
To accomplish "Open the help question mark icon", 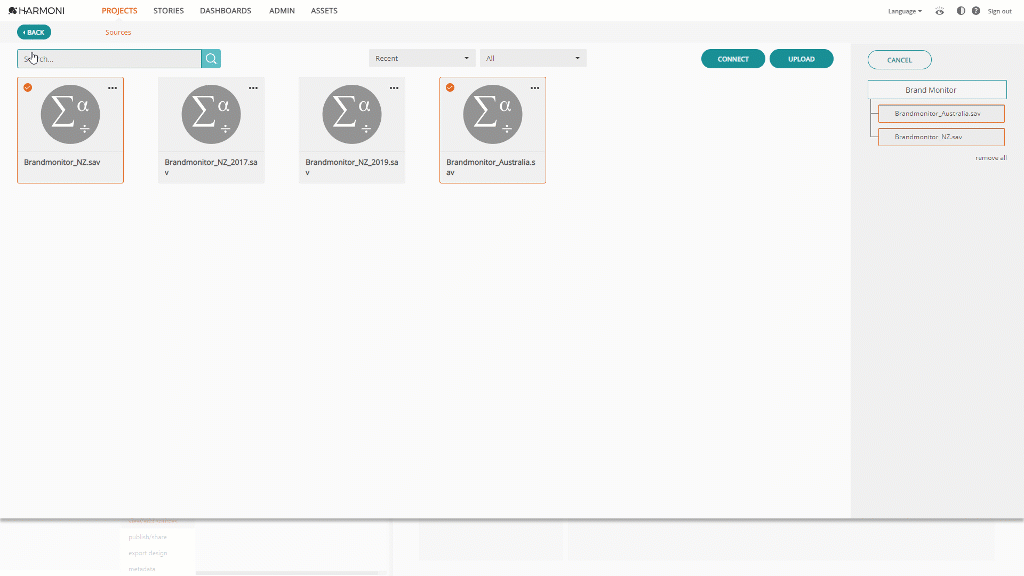I will coord(976,11).
